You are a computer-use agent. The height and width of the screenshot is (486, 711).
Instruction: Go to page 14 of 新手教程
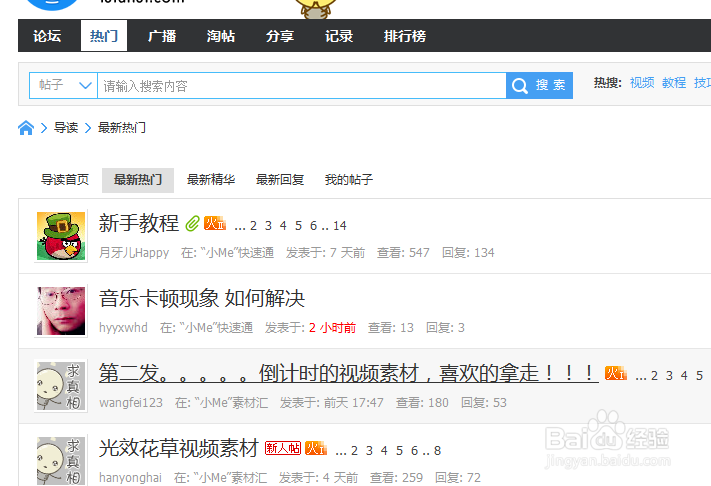(x=340, y=226)
